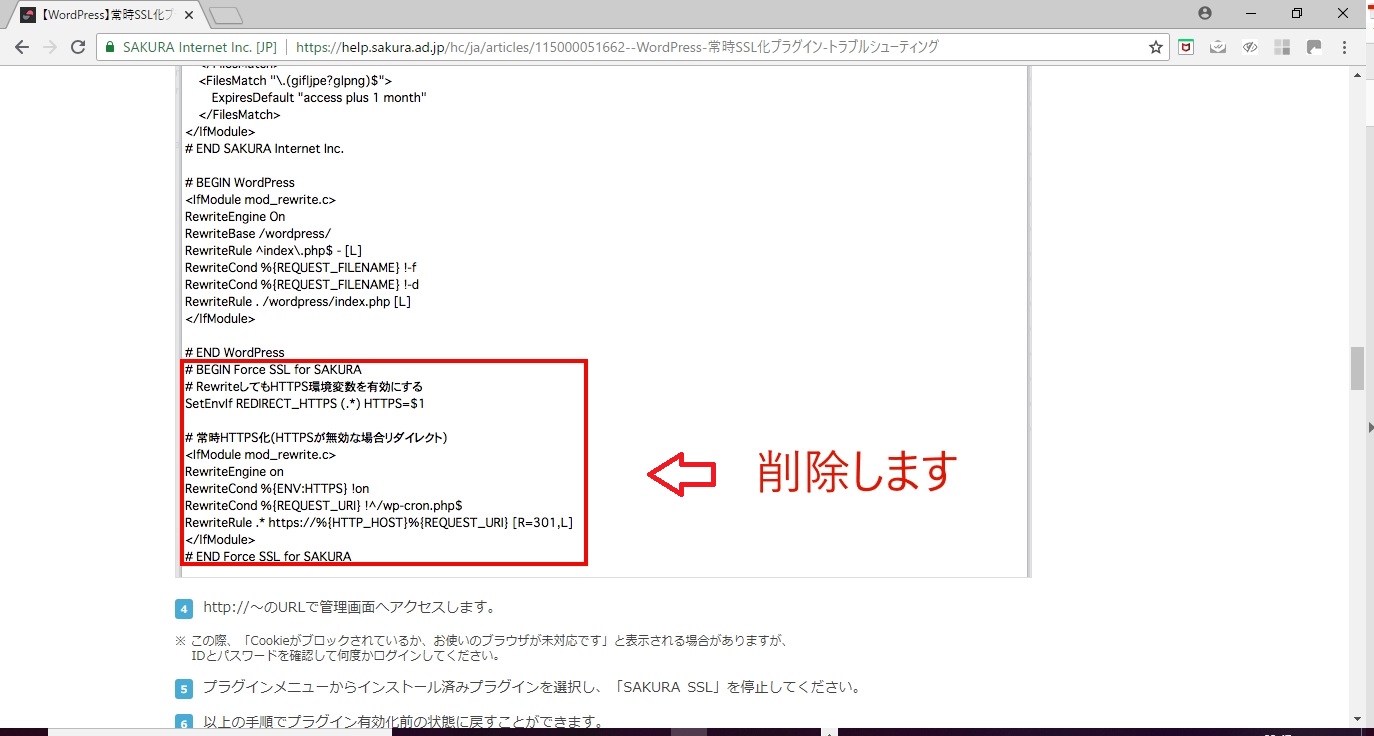
Task: Click the '# END Force SSL for SAKURA' line
Action: coord(268,556)
